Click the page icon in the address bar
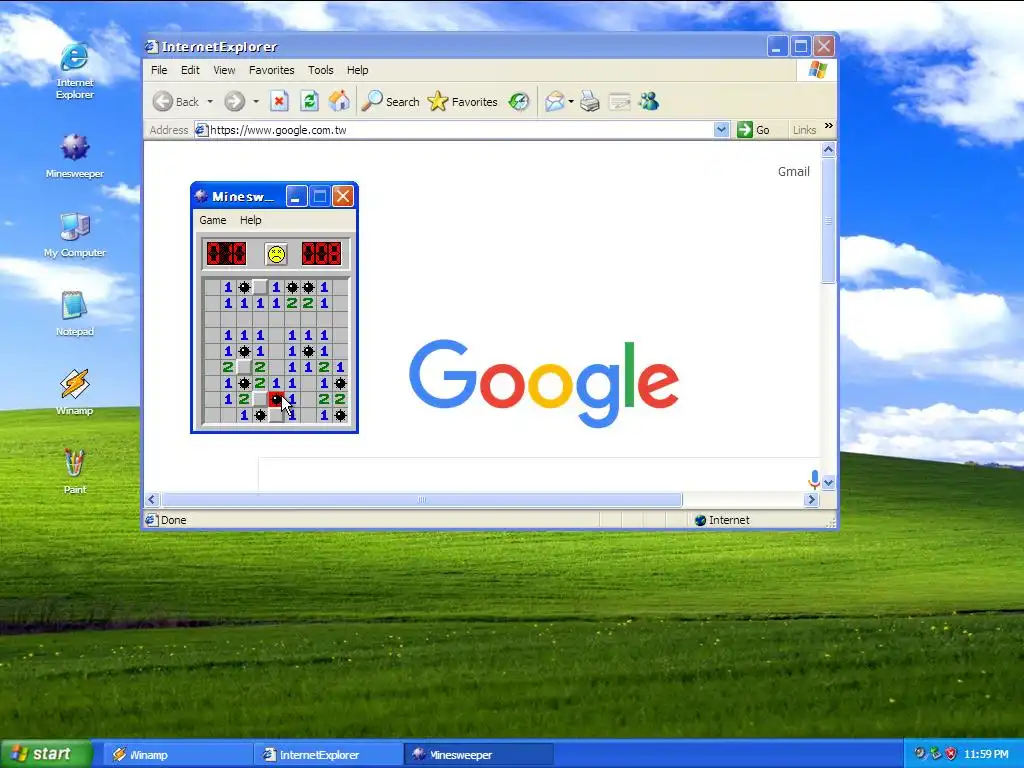1024x768 pixels. point(202,130)
